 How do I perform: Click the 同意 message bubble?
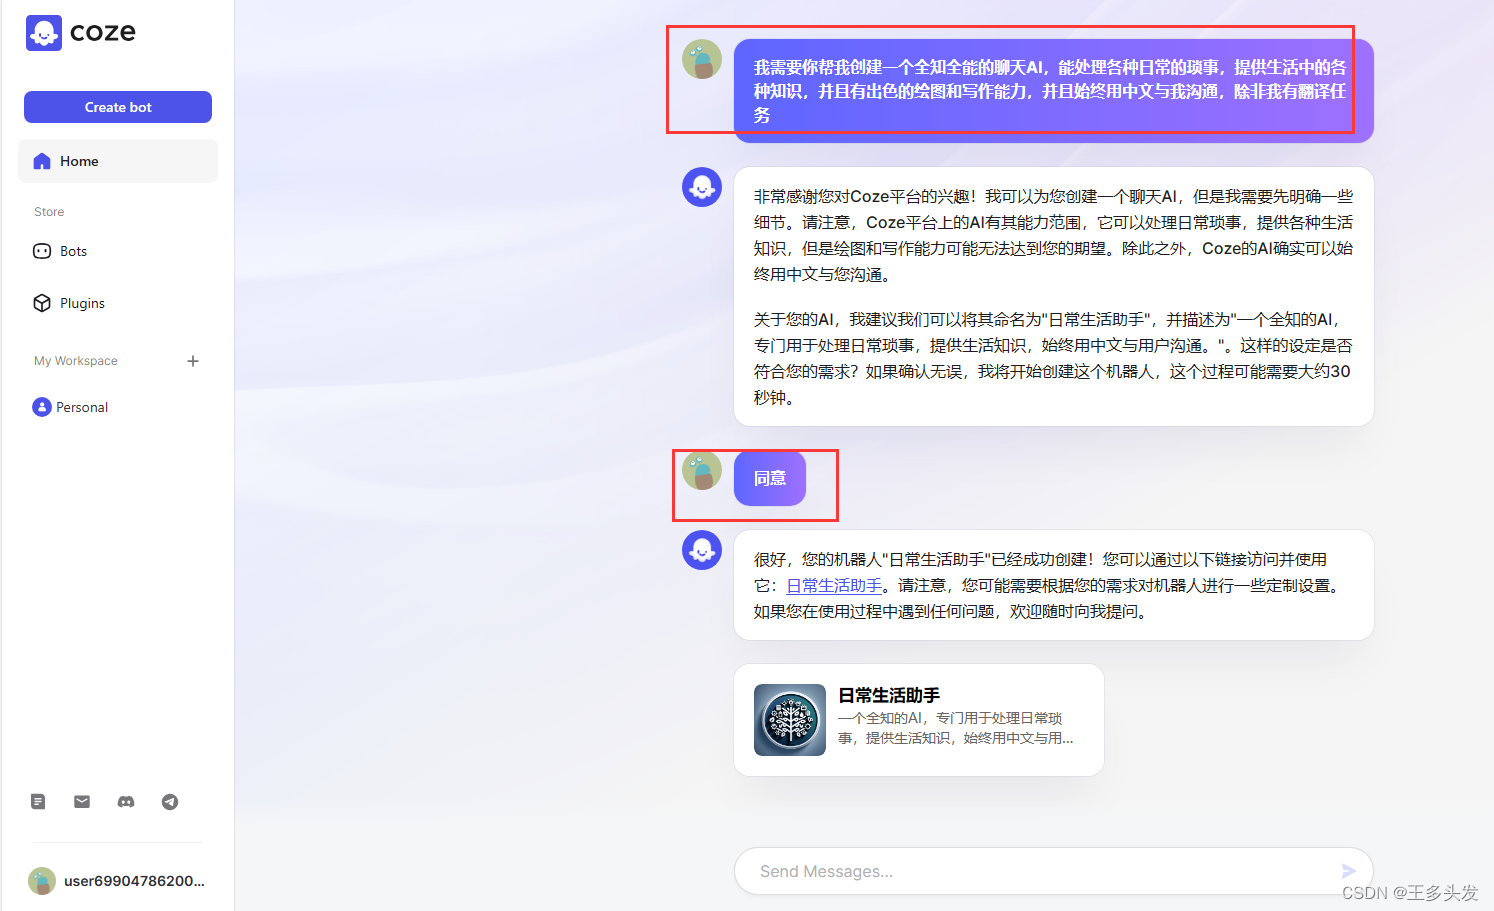click(770, 478)
